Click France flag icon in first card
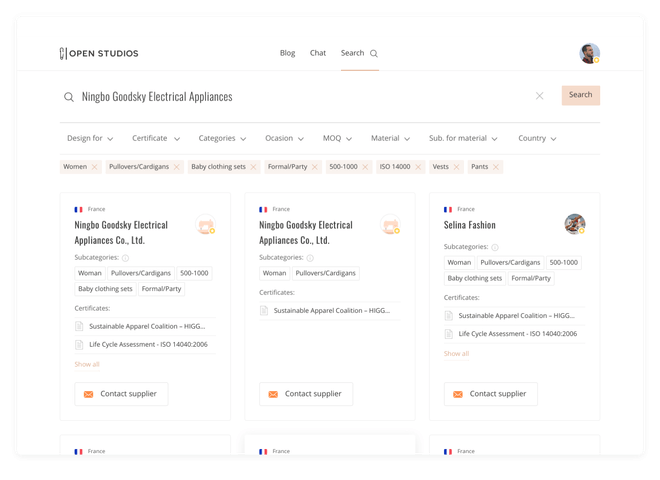This screenshot has width=660, height=480. point(78,210)
